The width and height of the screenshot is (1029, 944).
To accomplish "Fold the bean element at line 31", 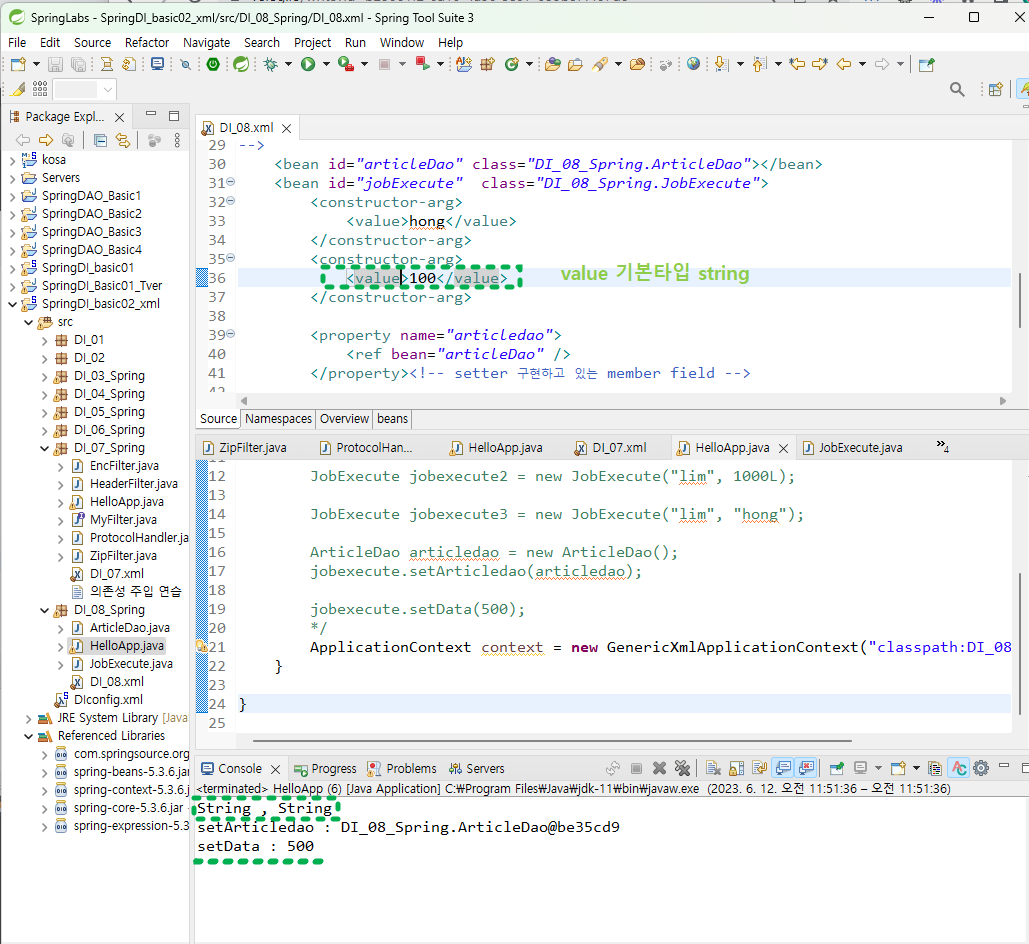I will coord(230,182).
